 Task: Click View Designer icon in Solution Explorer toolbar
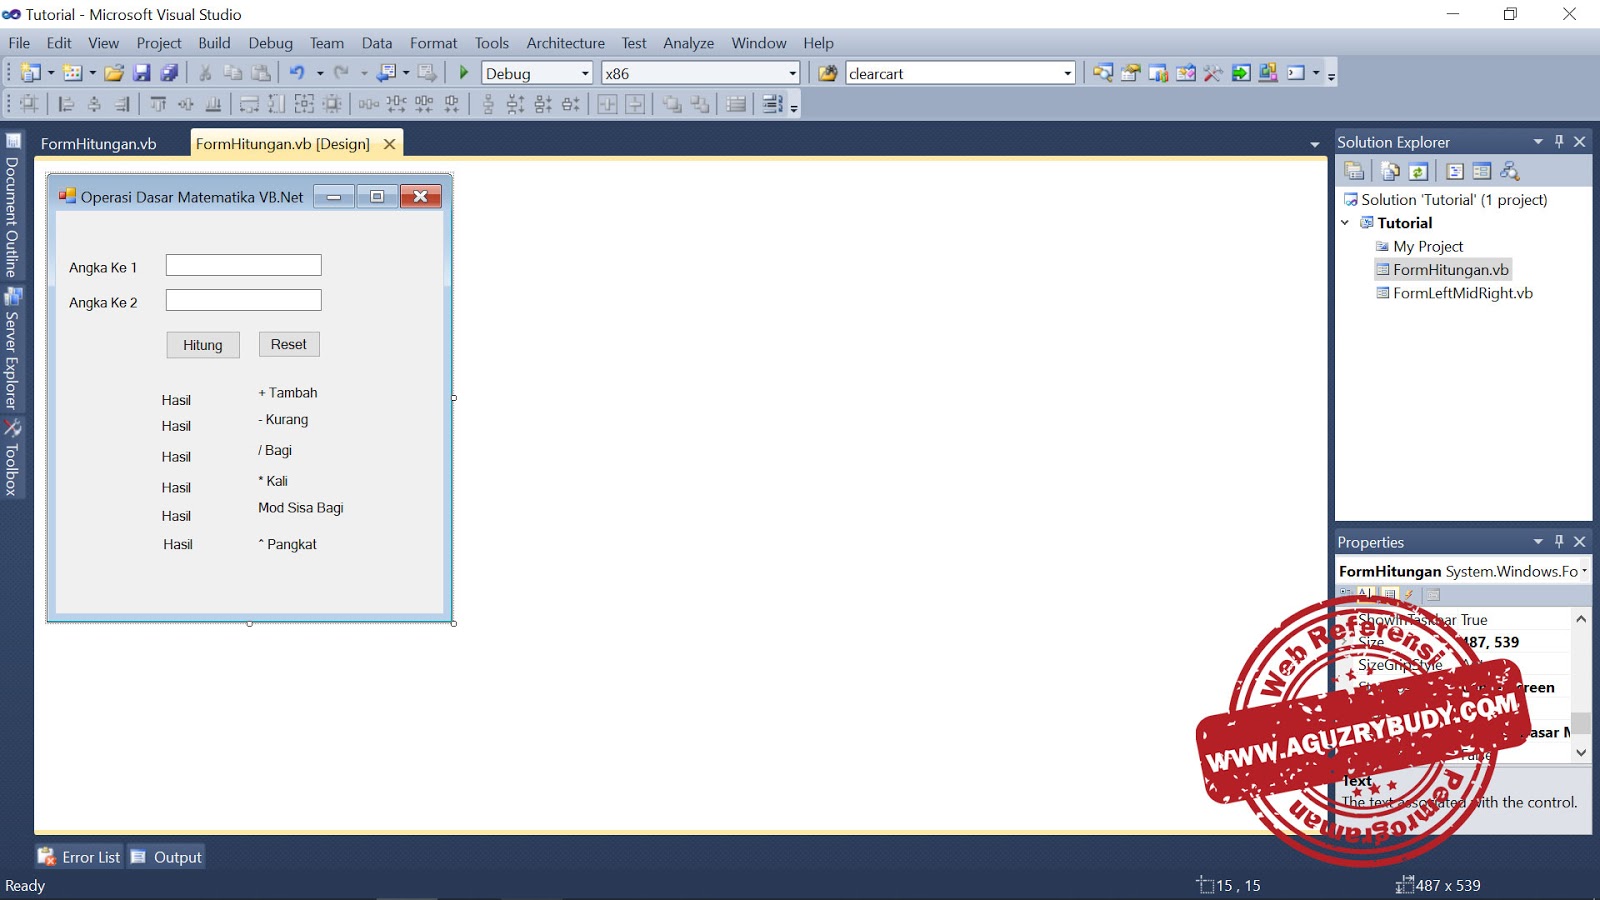pos(1482,171)
